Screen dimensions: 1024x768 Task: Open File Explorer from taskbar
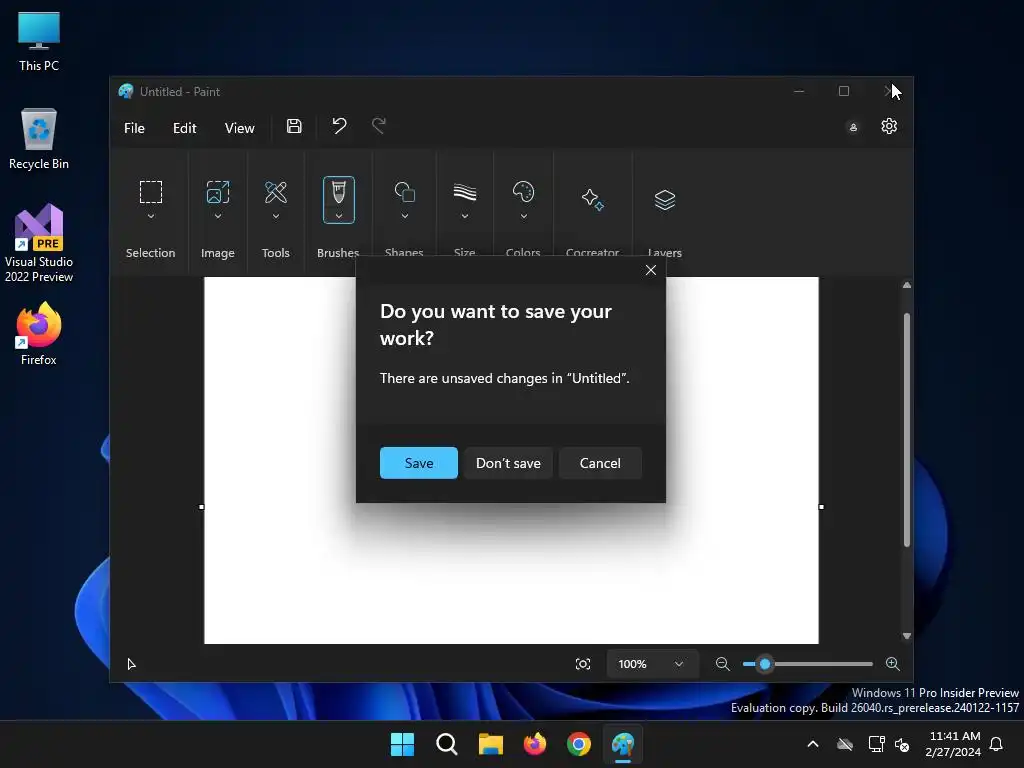click(491, 744)
